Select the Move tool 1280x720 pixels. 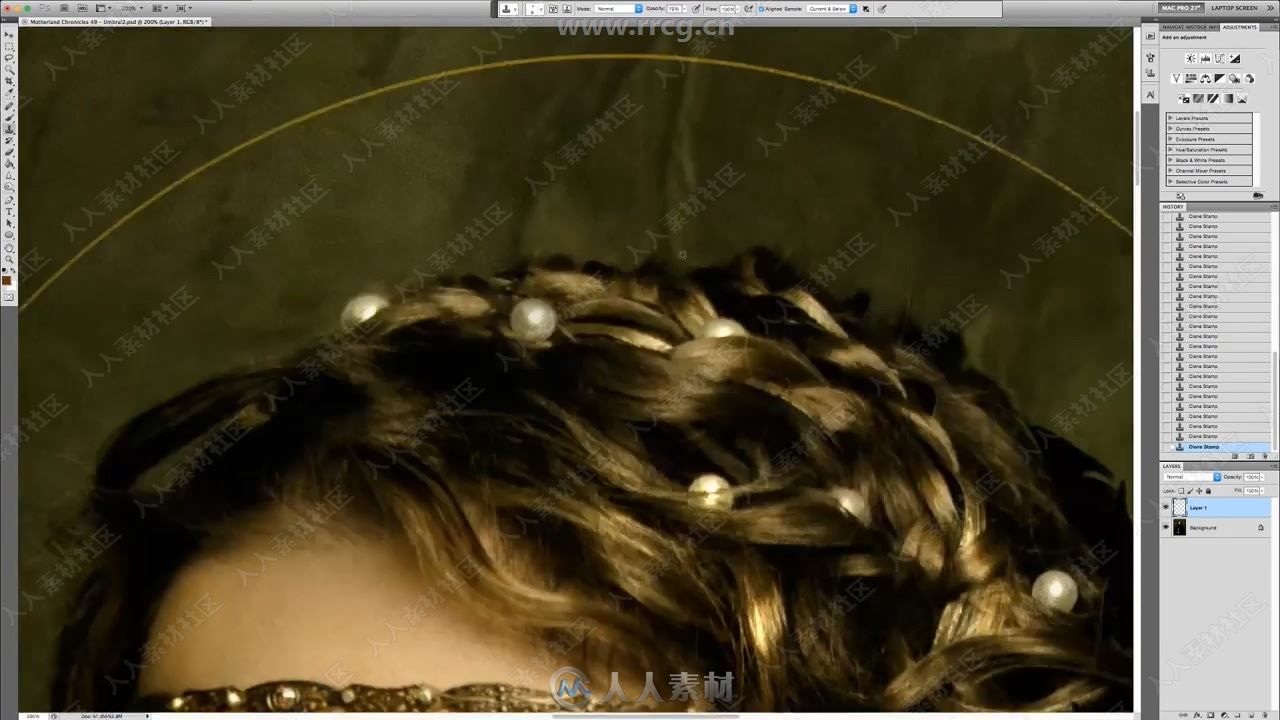tap(9, 35)
